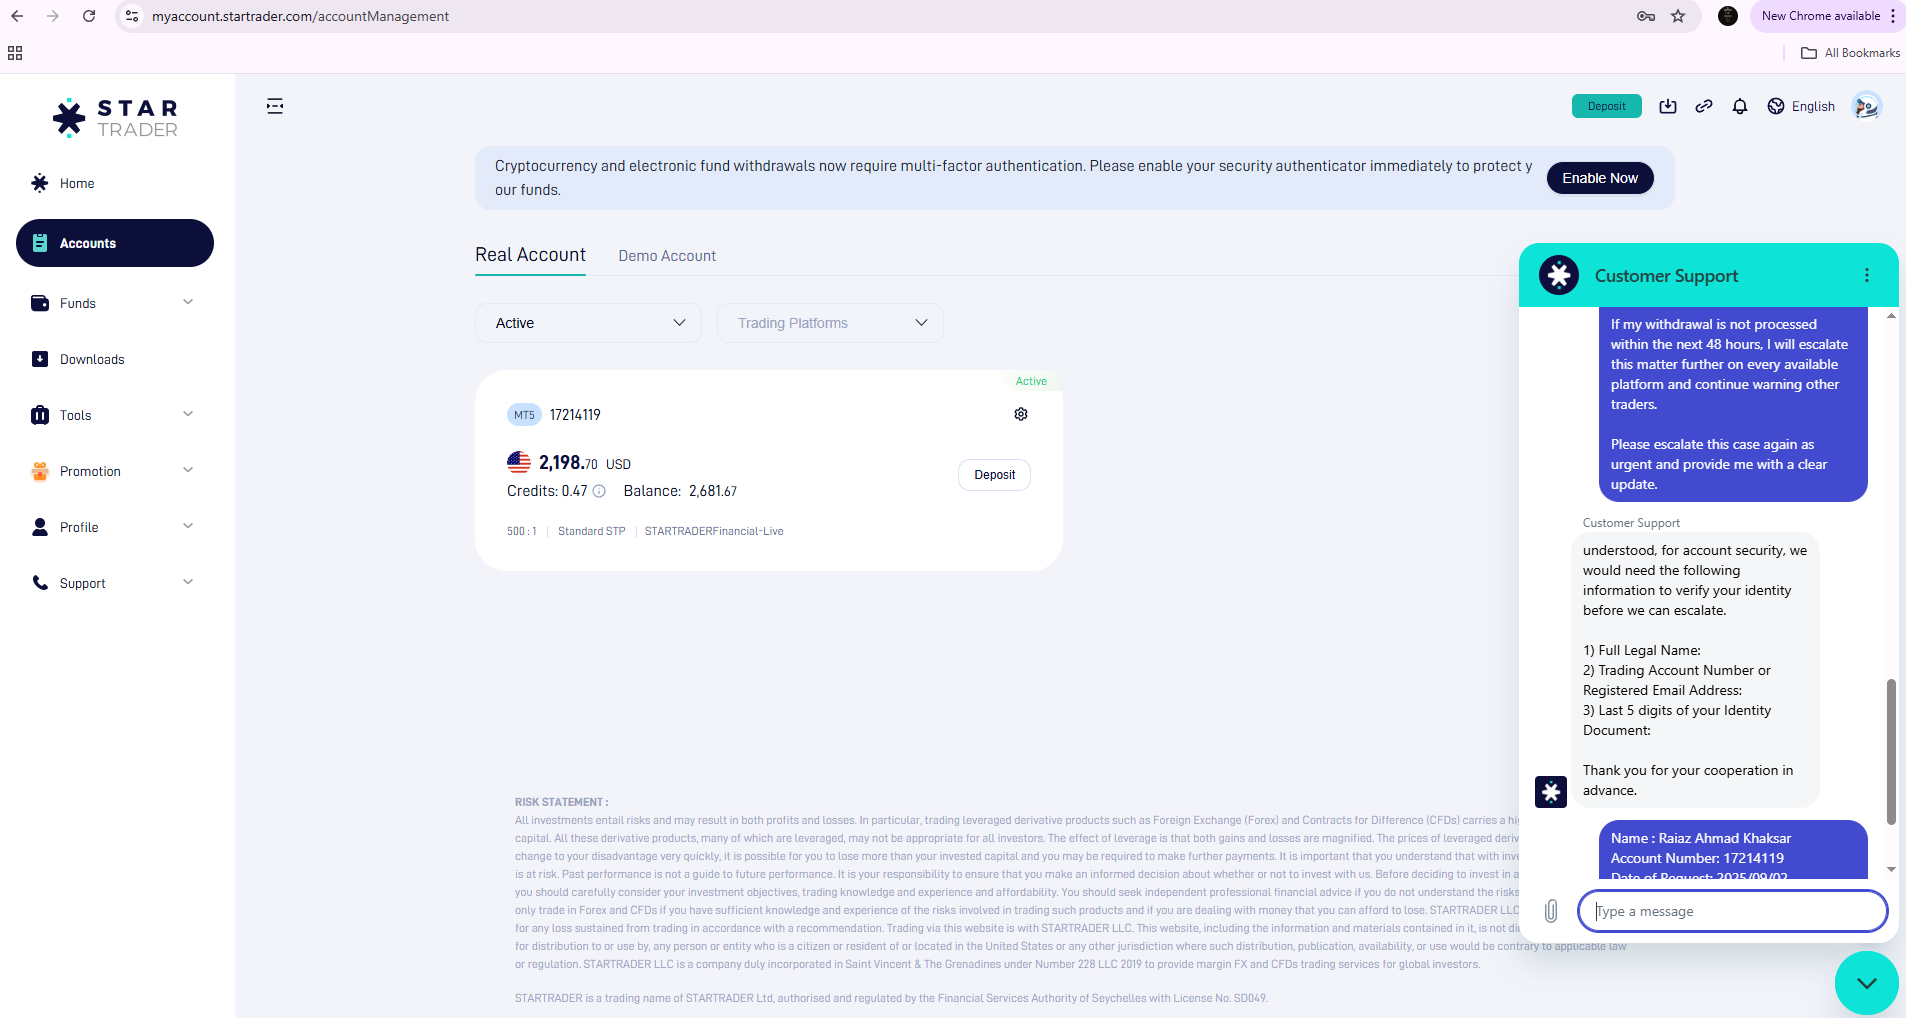Expand the Support submenu chevron
This screenshot has width=1906, height=1018.
[188, 582]
